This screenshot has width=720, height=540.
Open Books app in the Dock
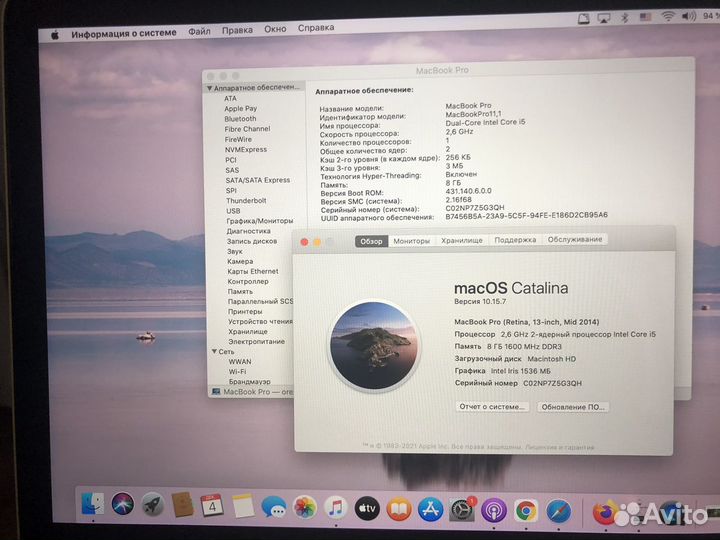(399, 509)
